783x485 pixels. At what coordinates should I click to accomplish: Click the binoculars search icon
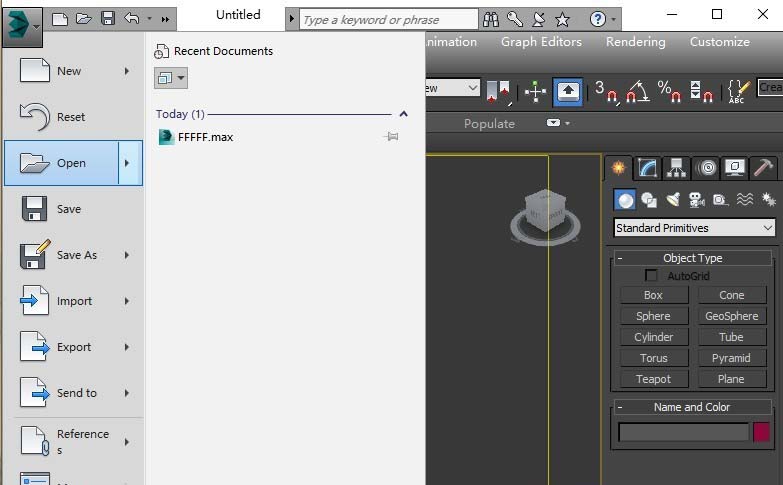(490, 19)
